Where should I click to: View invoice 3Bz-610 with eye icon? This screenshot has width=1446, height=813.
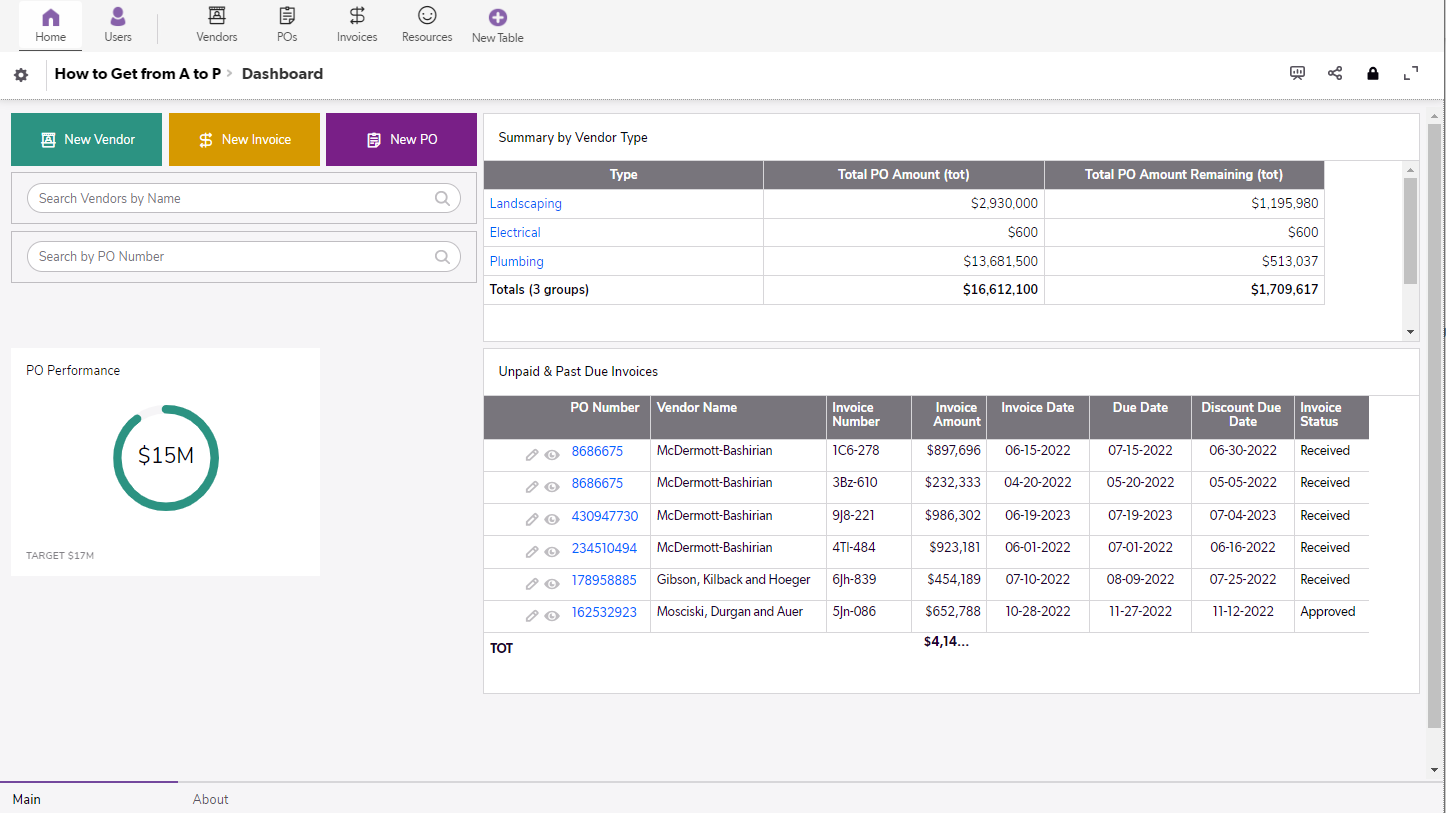tap(551, 487)
